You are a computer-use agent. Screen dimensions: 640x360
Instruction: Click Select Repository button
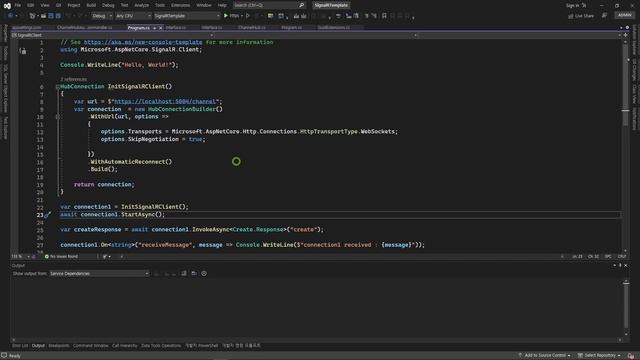[599, 356]
